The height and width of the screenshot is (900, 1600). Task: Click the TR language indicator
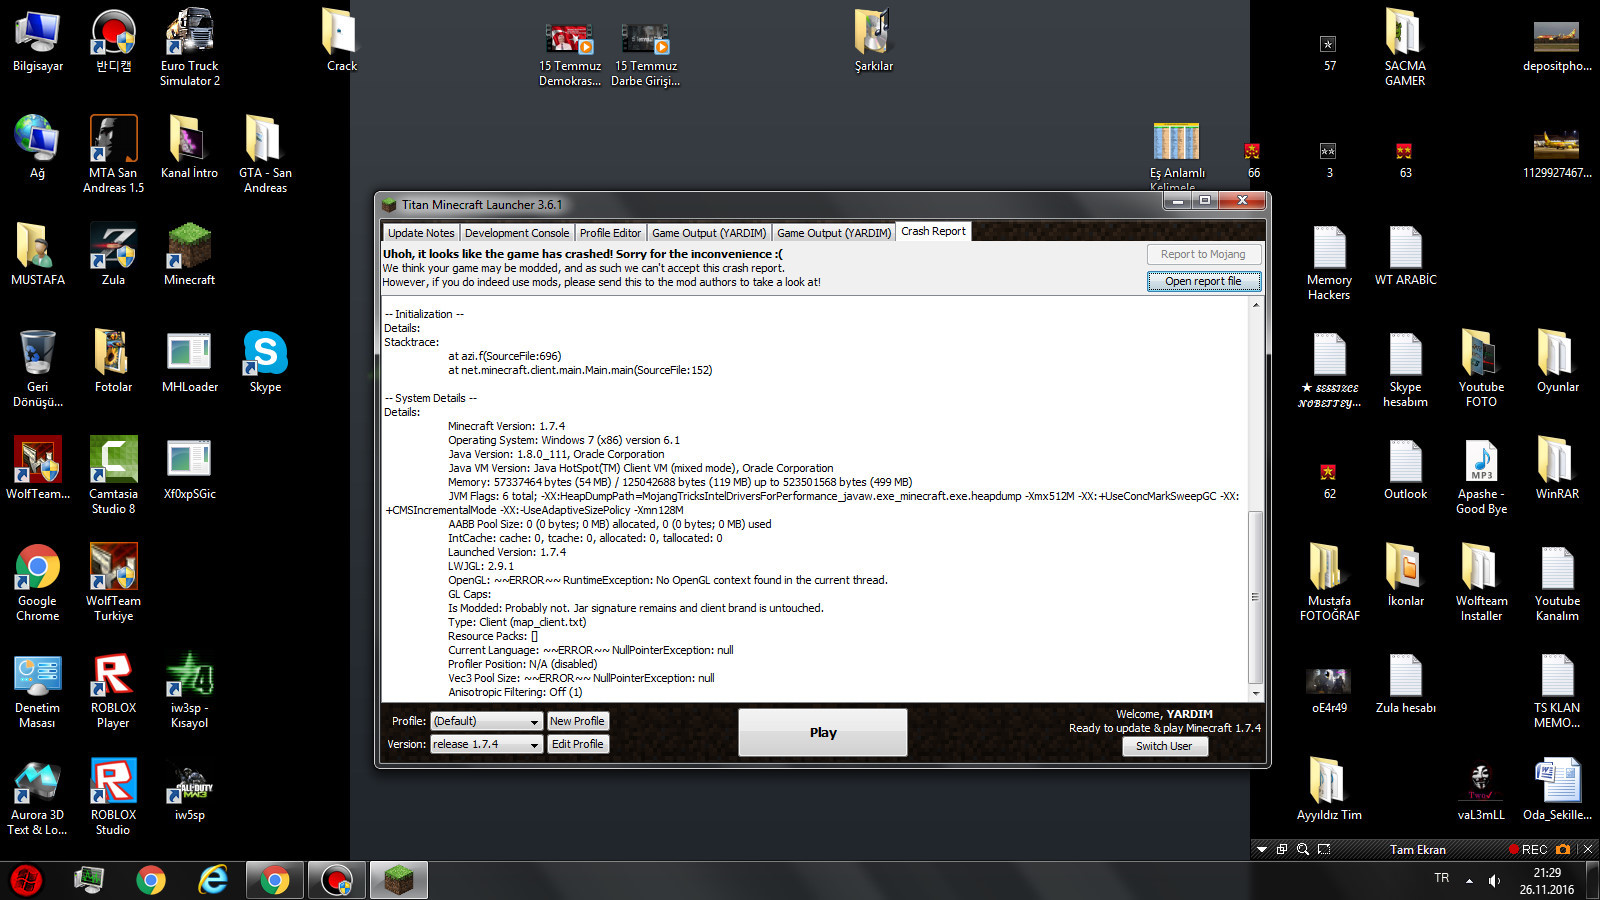1441,878
